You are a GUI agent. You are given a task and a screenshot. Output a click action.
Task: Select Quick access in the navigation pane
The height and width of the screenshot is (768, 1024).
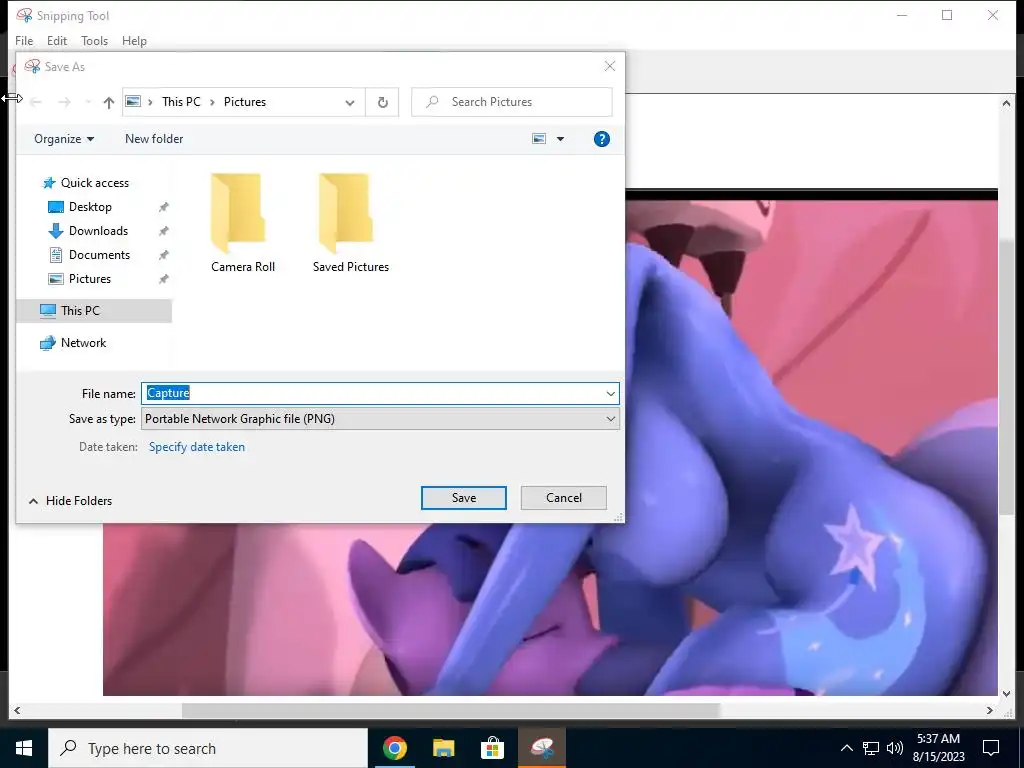click(x=95, y=183)
